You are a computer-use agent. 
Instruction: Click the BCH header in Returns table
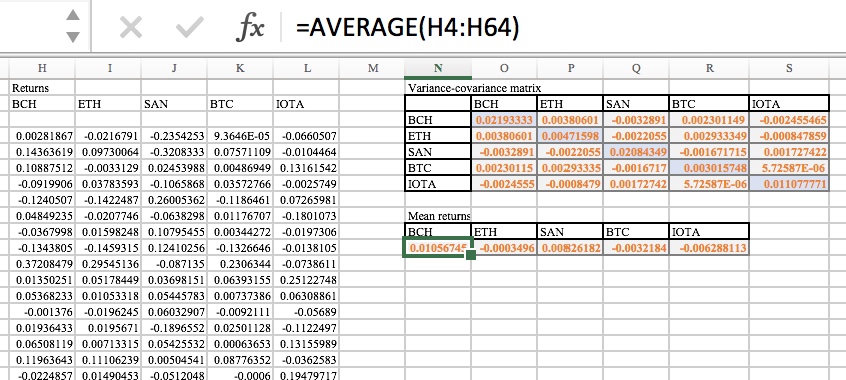click(x=42, y=104)
